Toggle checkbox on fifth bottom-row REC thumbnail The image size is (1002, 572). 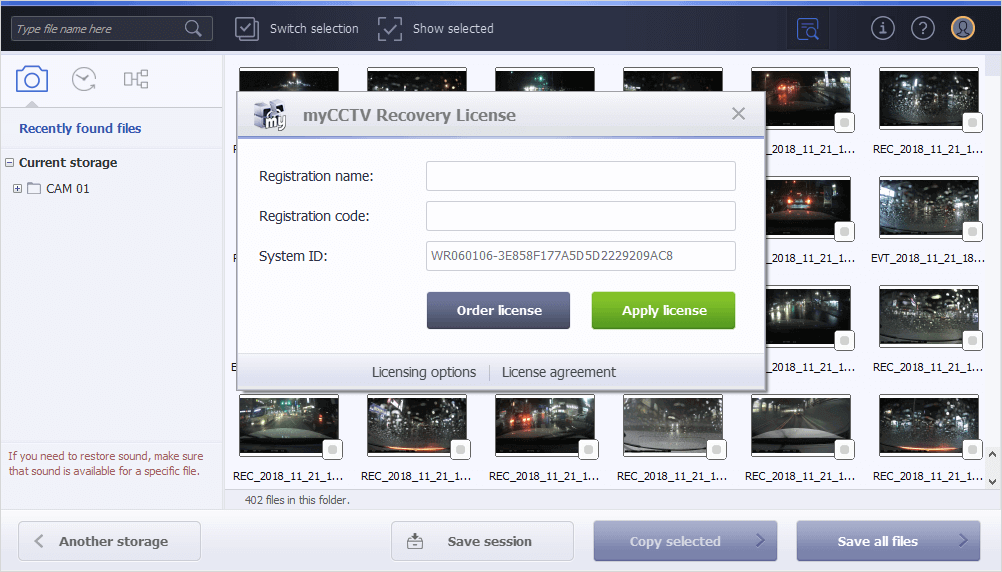click(845, 449)
